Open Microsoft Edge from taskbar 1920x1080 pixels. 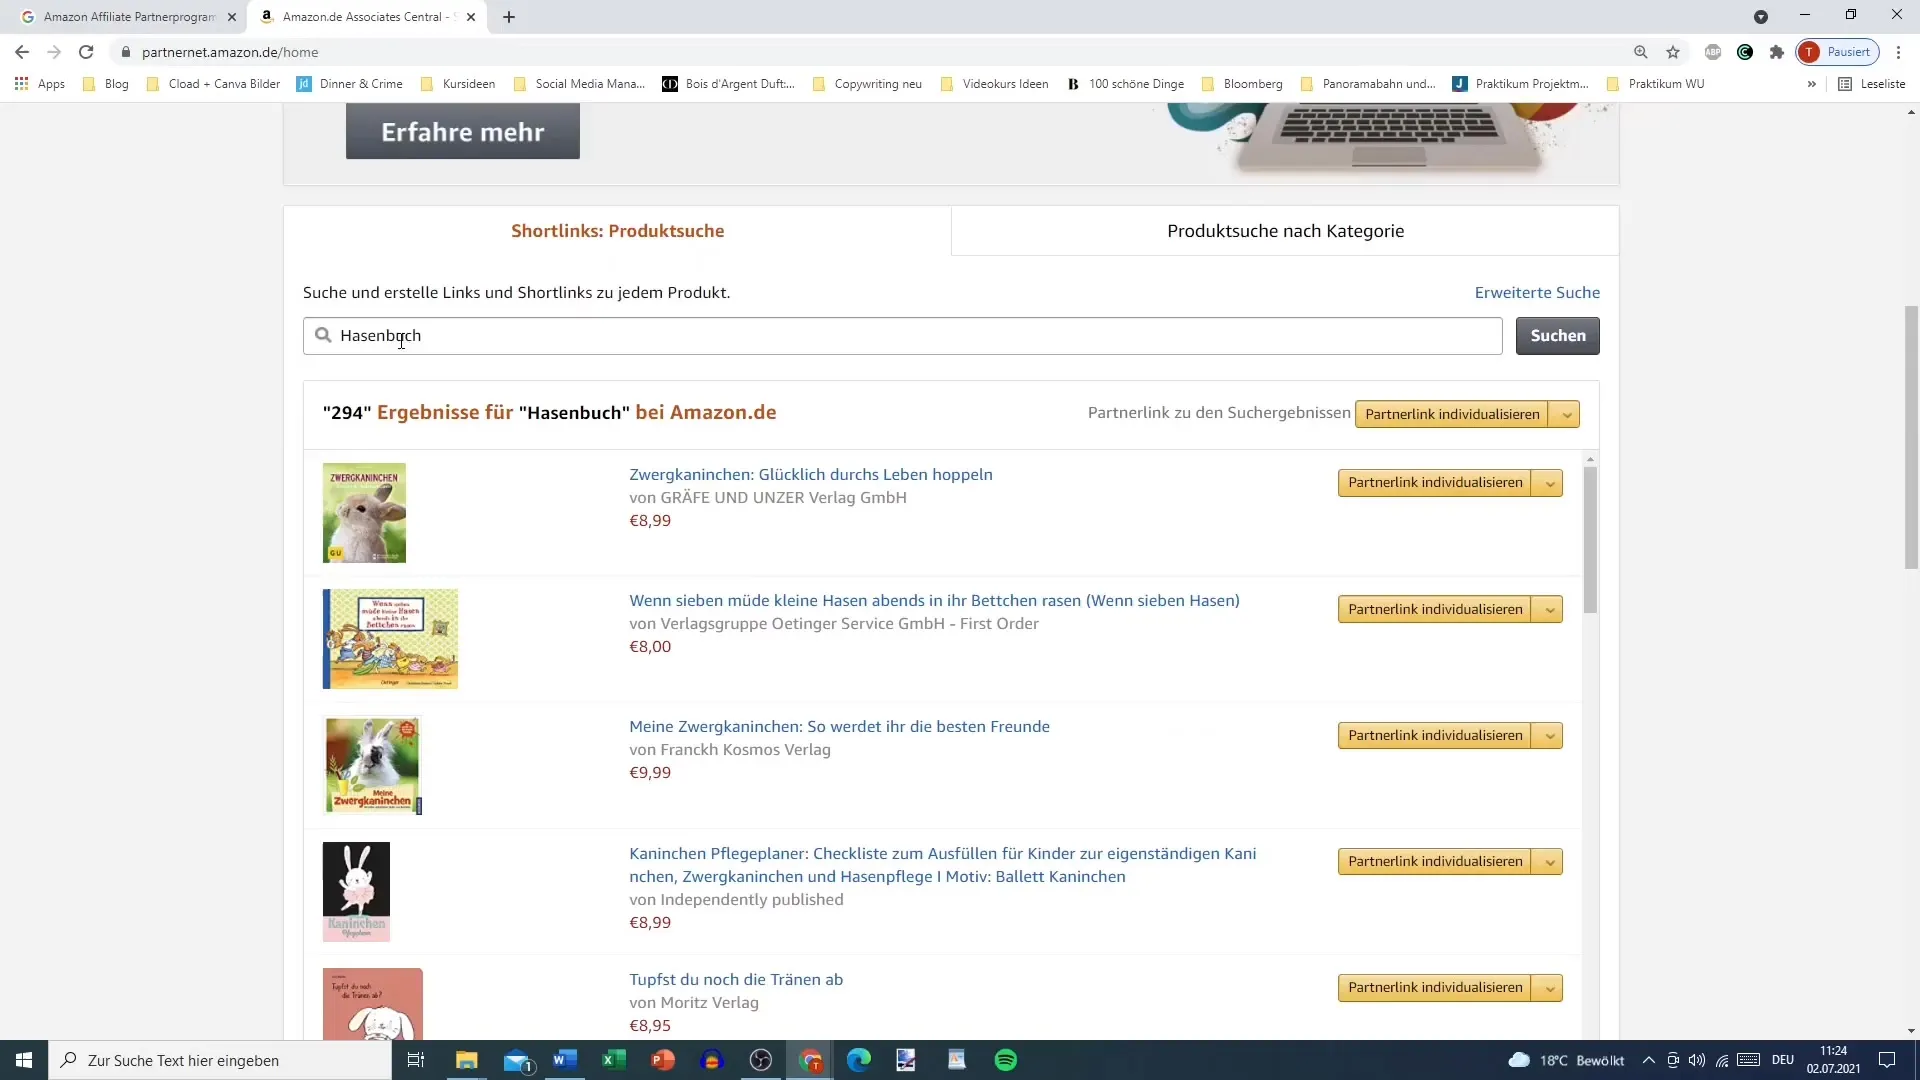tap(859, 1060)
